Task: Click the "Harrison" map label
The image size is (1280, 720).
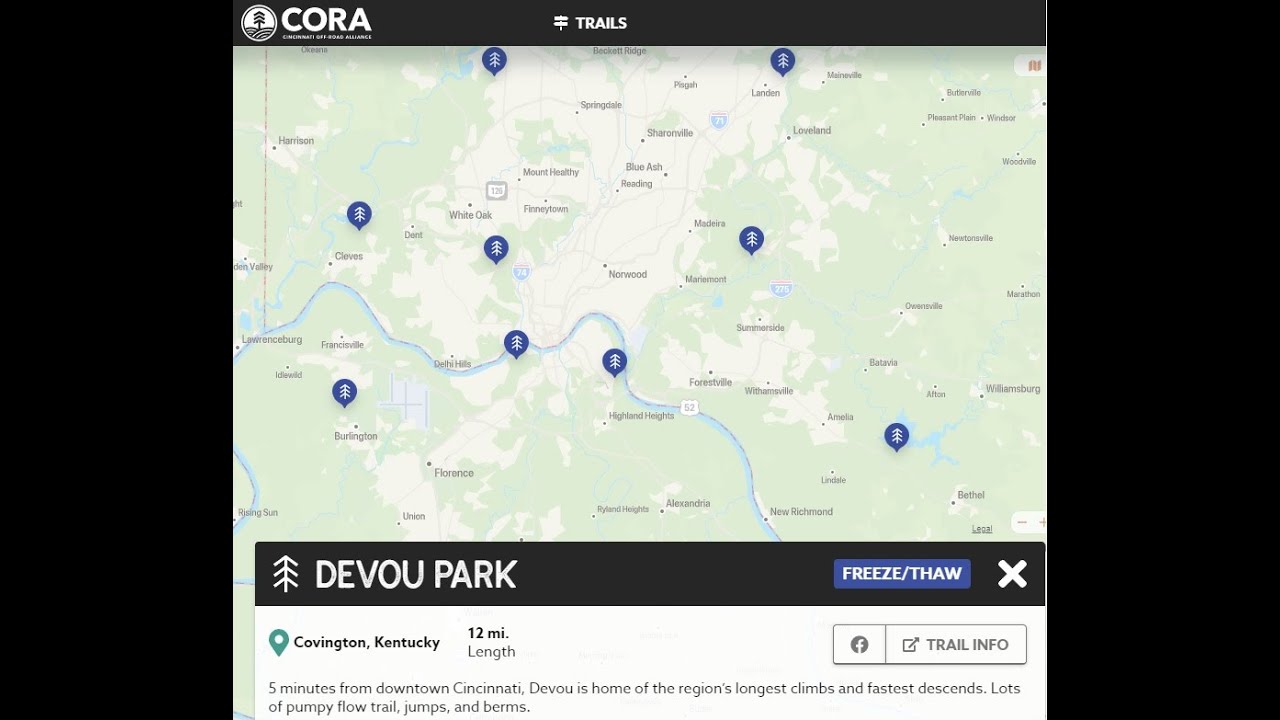Action: (x=296, y=141)
